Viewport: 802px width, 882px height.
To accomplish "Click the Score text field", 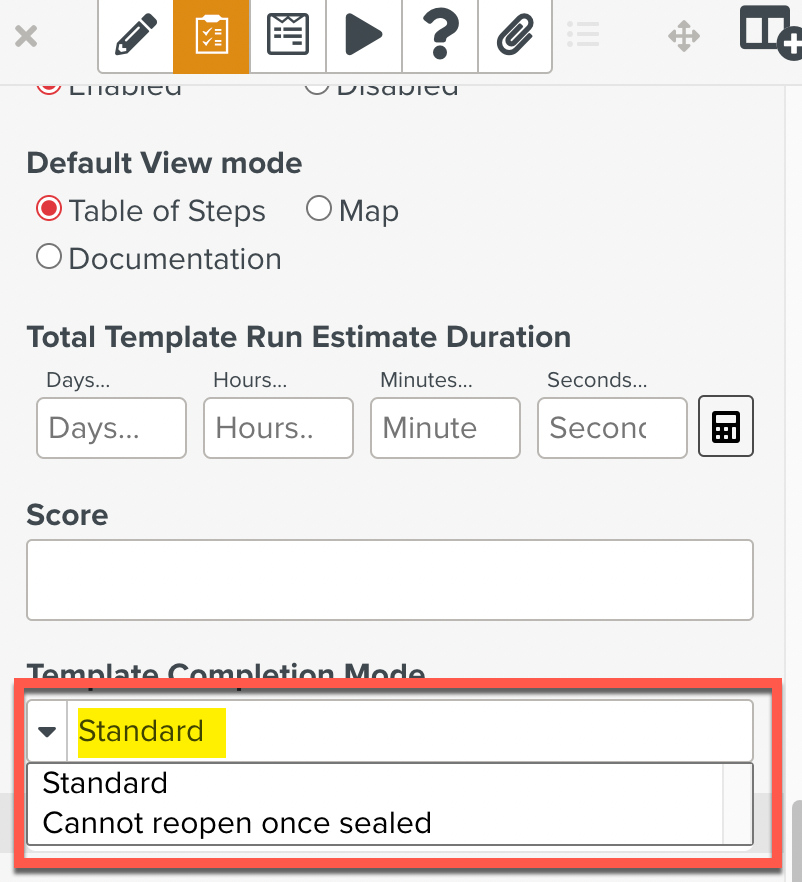I will pos(389,580).
